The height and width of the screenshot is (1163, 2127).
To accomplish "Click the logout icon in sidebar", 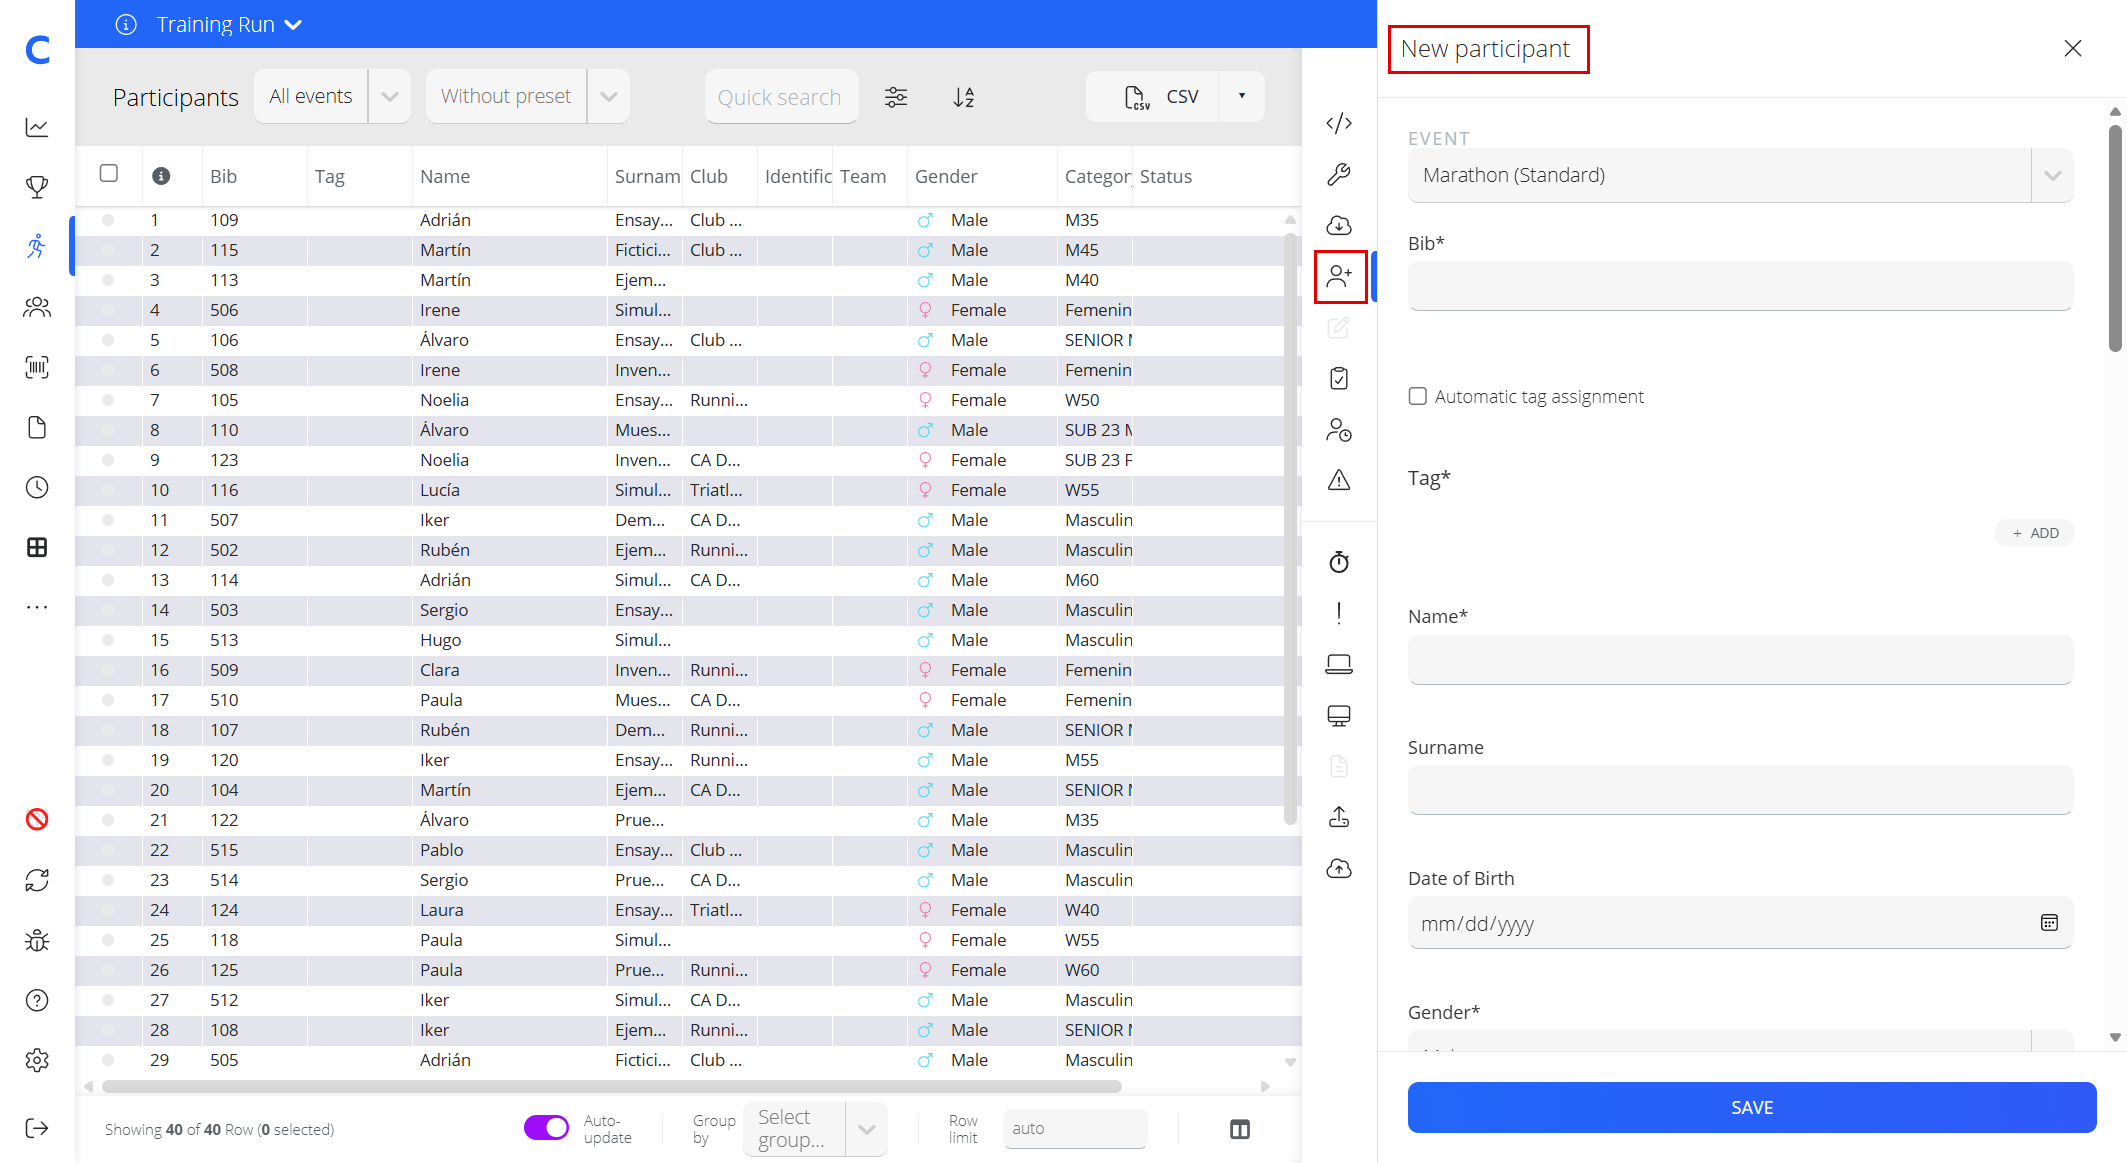I will point(37,1128).
